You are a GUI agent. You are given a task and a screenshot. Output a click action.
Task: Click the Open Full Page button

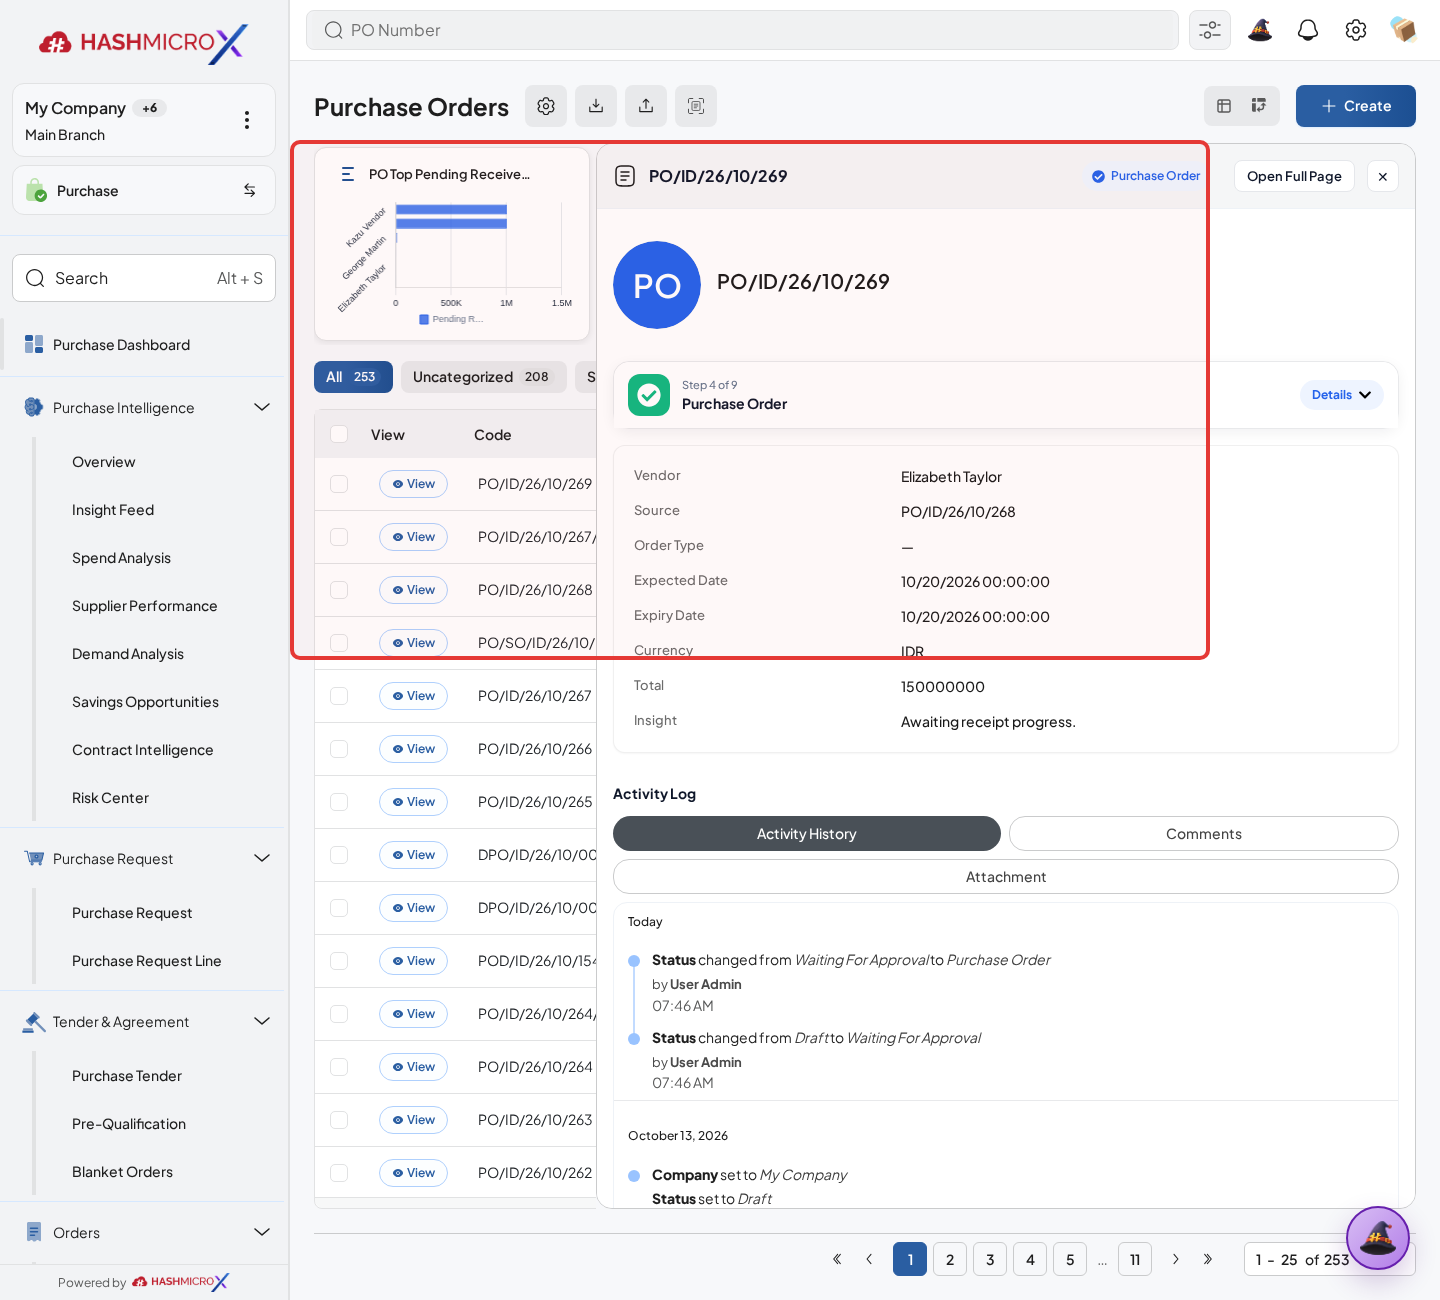coord(1294,176)
